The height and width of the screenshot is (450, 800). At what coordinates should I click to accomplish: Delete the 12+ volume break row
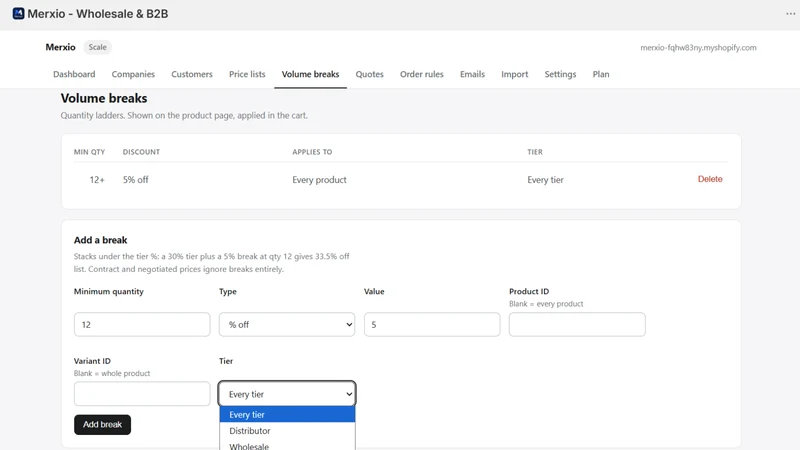coord(710,179)
